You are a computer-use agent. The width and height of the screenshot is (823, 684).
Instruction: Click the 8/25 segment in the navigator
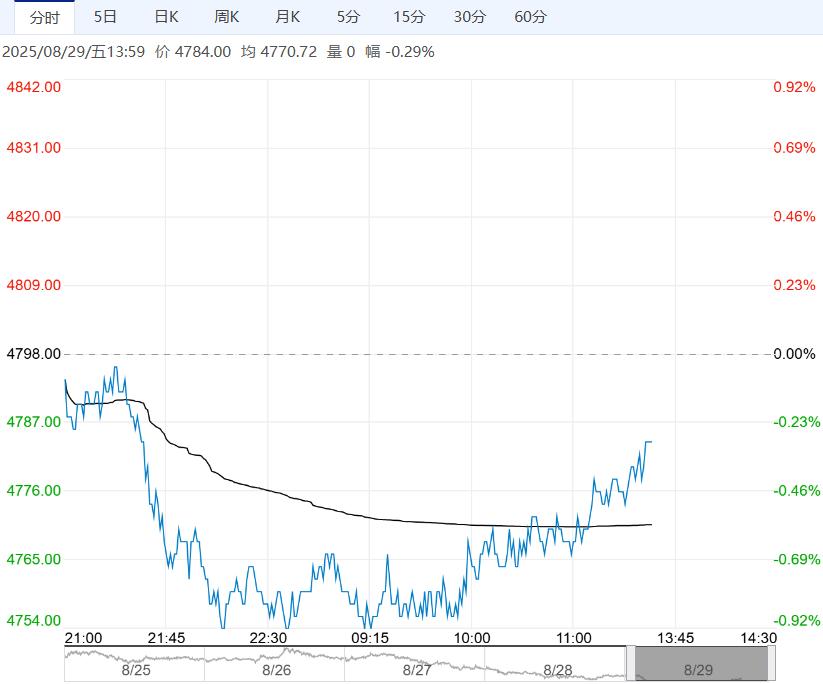135,664
